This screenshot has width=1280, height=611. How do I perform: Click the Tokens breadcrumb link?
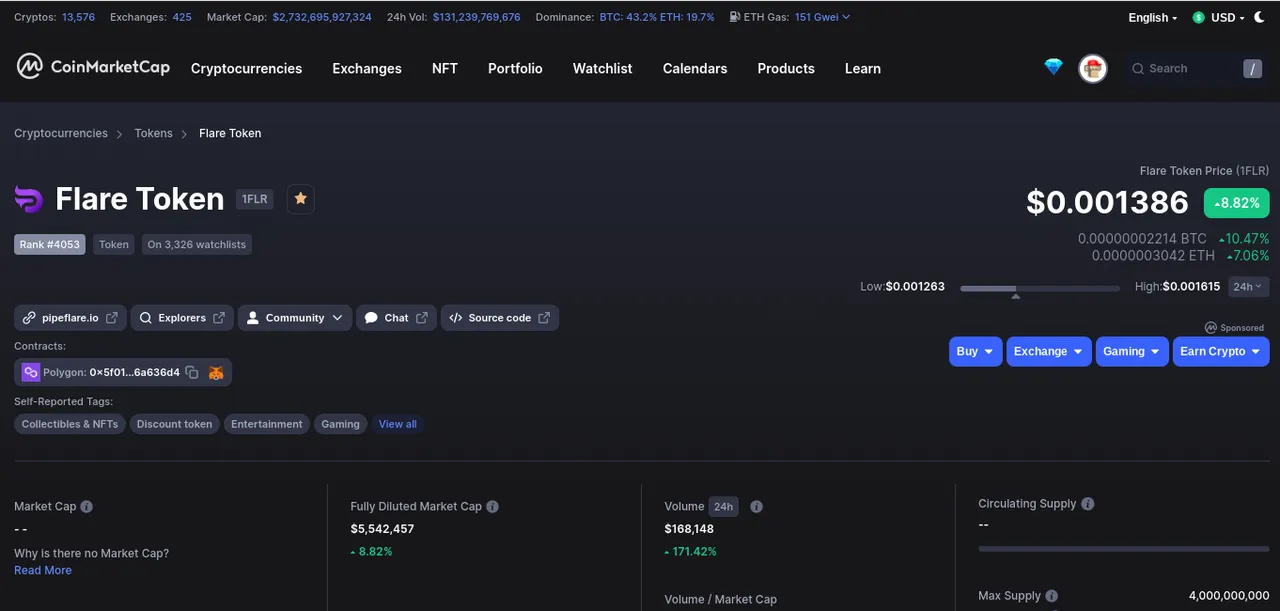point(154,133)
